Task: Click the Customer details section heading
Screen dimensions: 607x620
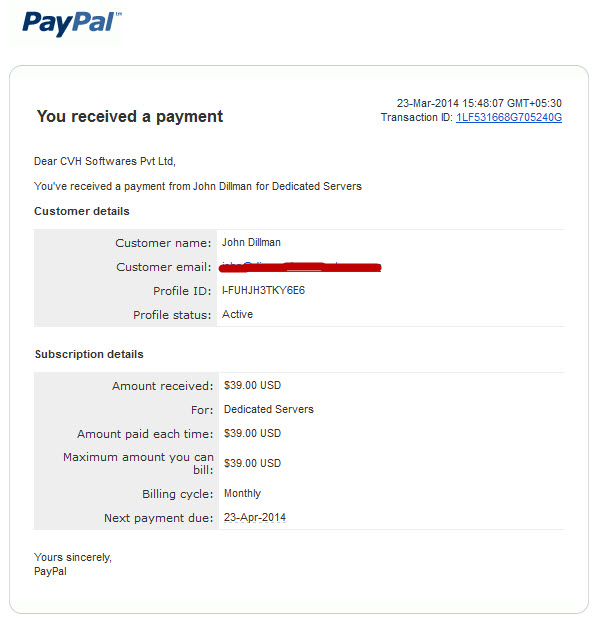Action: [82, 211]
